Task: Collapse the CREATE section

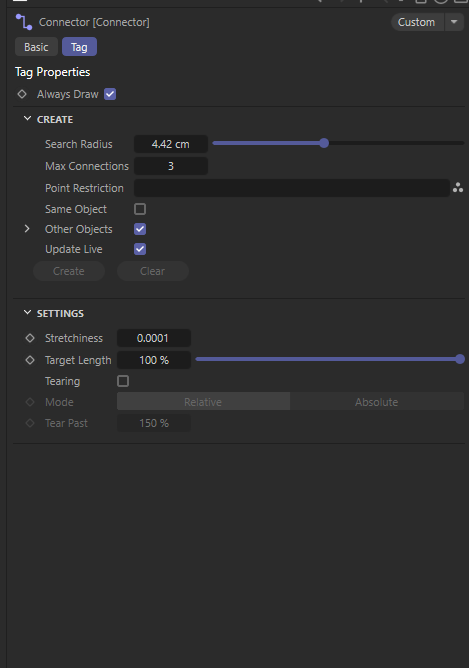Action: [x=27, y=119]
